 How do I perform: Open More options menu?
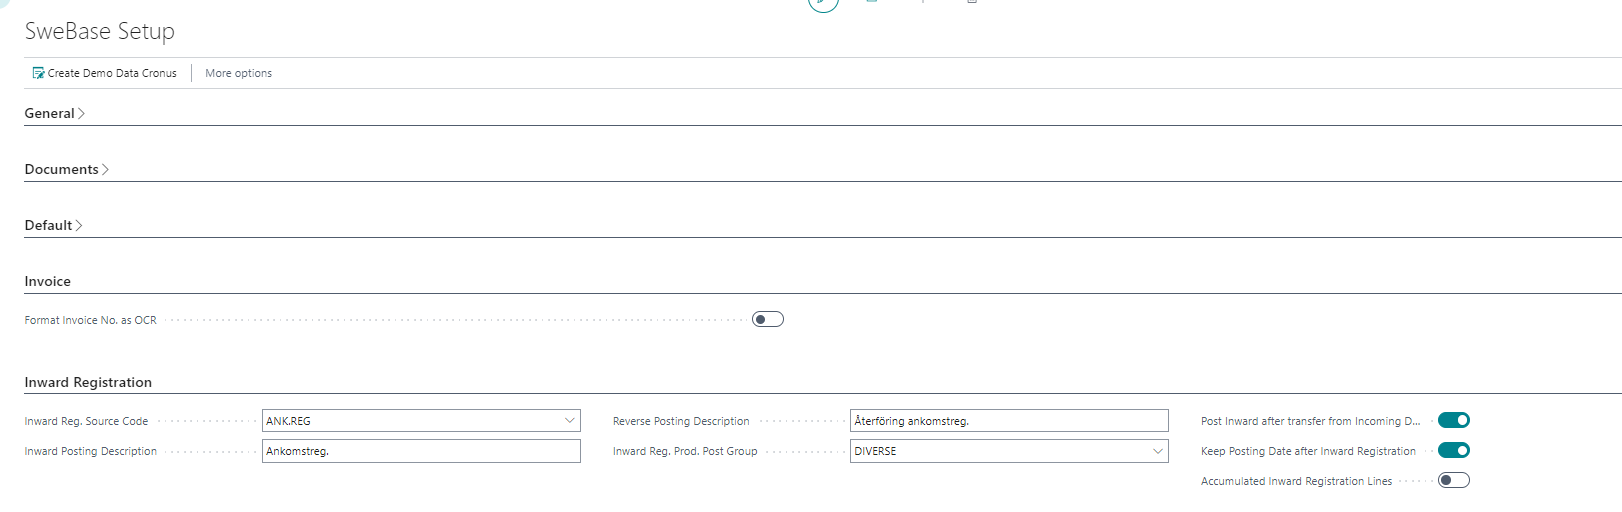(238, 73)
